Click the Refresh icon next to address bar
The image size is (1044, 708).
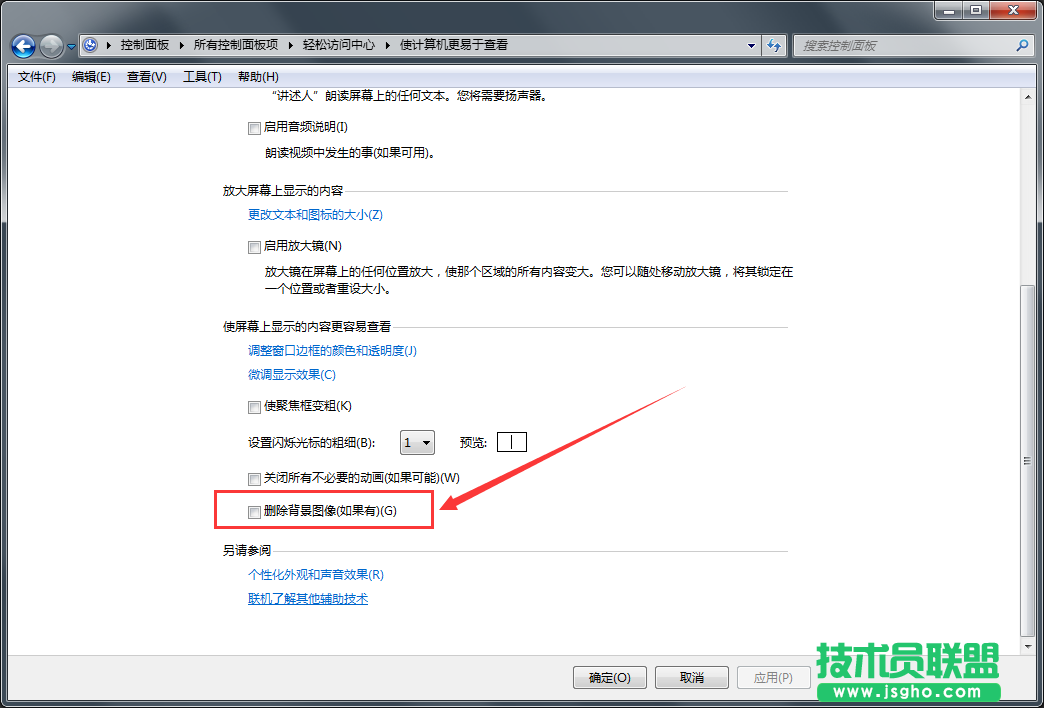click(x=775, y=45)
